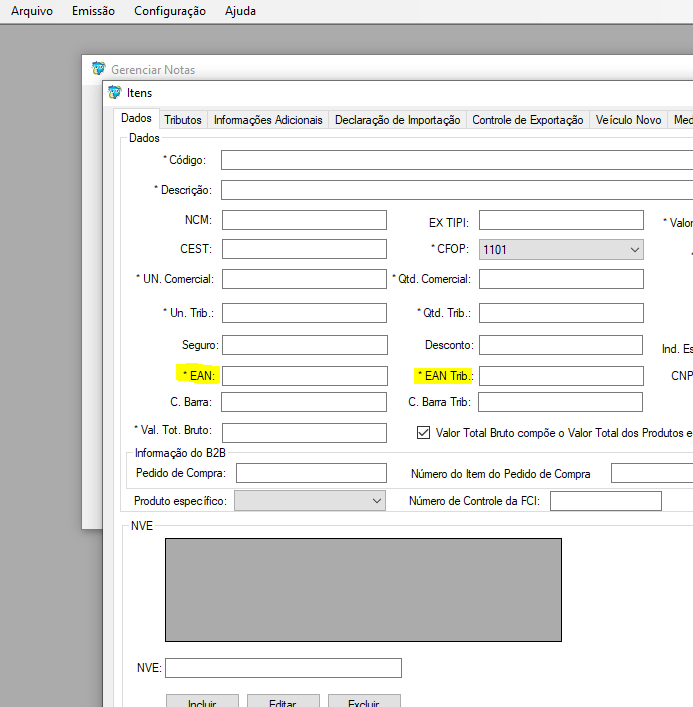Click the Código input field

[x=456, y=160]
